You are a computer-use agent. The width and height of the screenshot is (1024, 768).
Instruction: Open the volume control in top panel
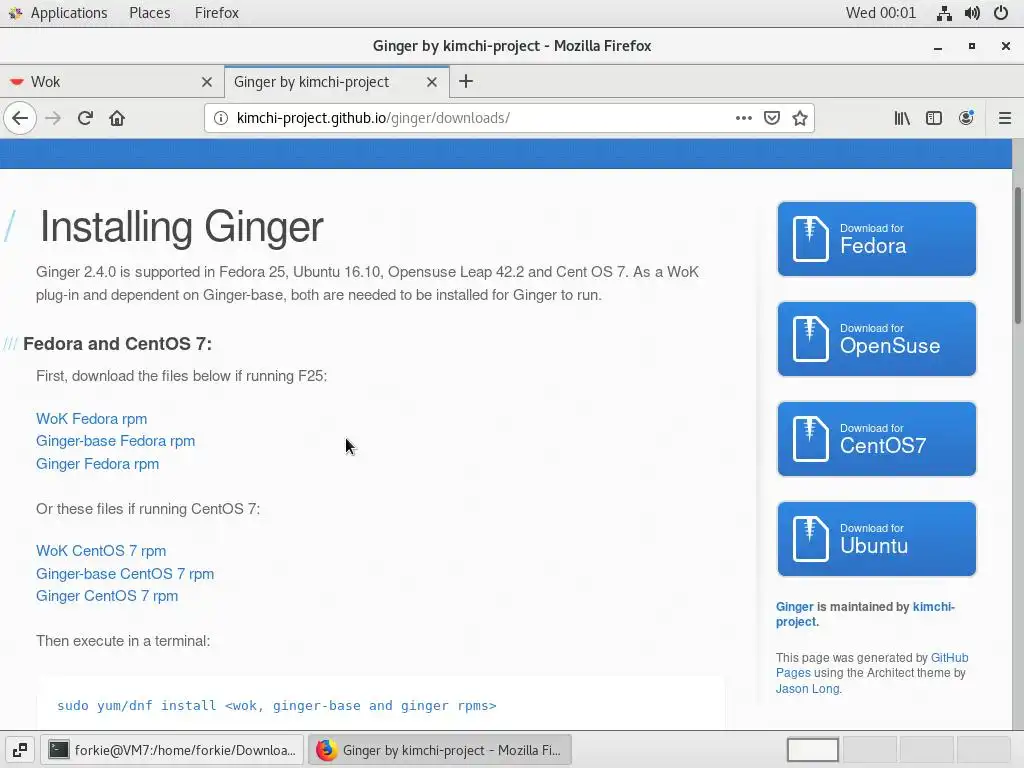click(x=972, y=13)
